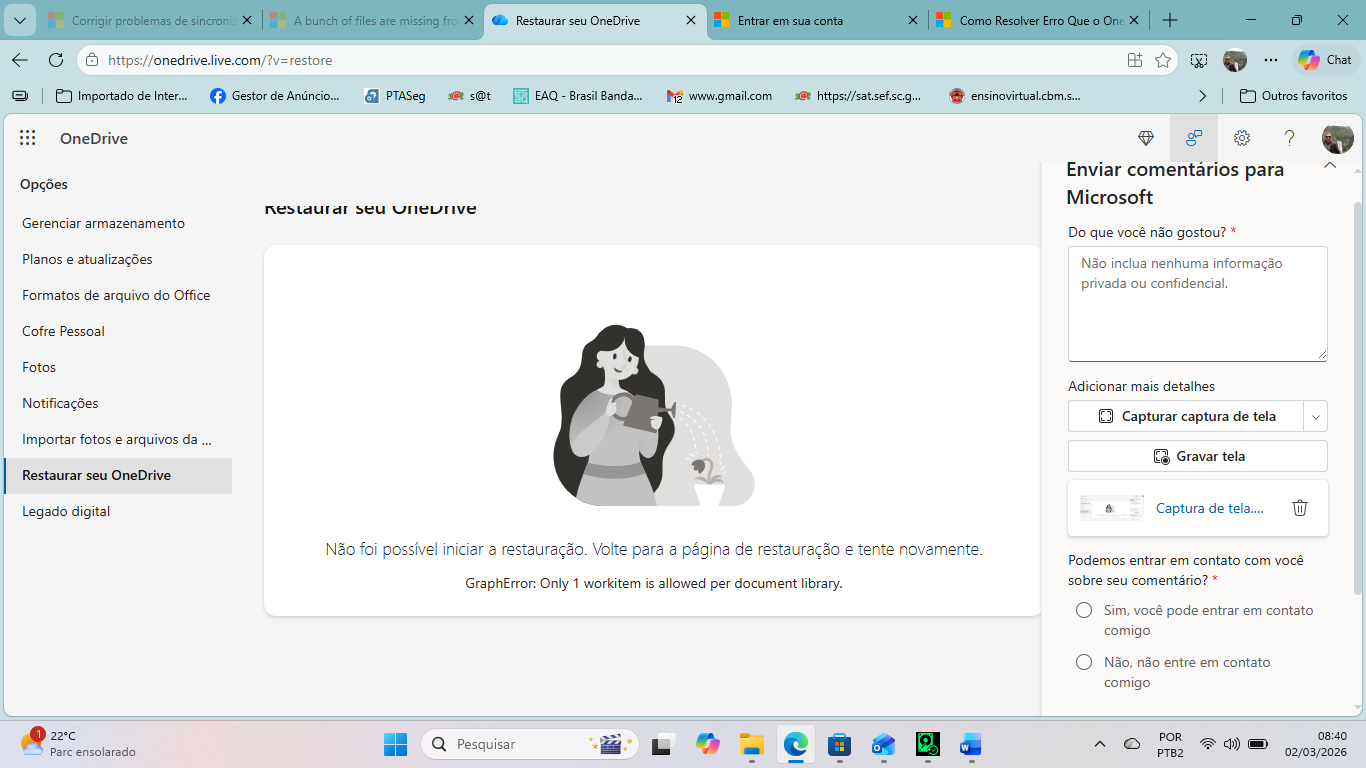This screenshot has width=1366, height=768.
Task: Open the Edge profile picture in toolbar
Action: tap(1235, 60)
